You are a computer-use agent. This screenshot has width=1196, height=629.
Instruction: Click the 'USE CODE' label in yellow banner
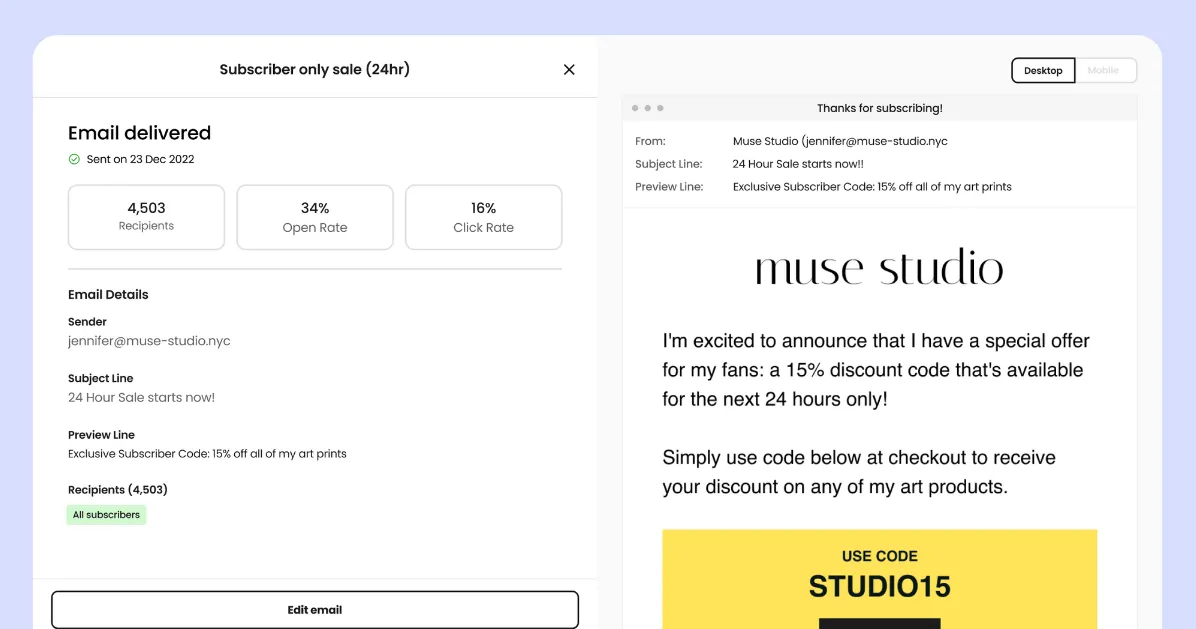click(x=879, y=556)
